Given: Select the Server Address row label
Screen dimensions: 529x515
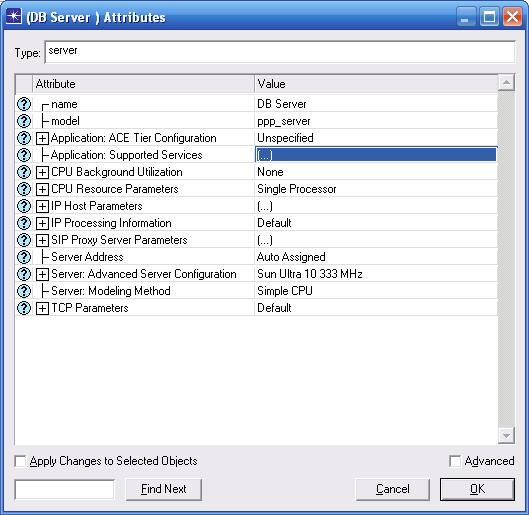Looking at the screenshot, I should pyautogui.click(x=87, y=257).
